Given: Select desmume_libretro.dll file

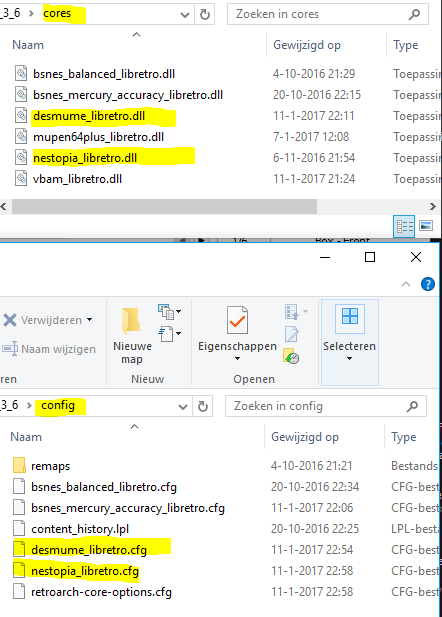Looking at the screenshot, I should (89, 116).
